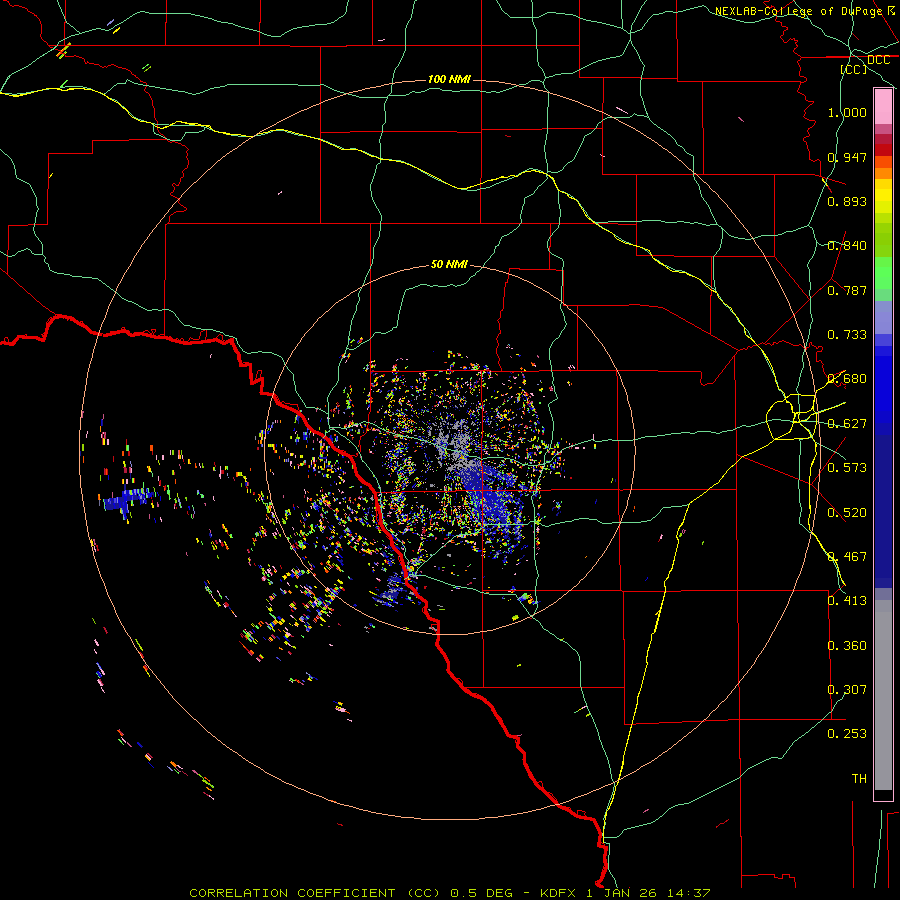
Task: Click the 0.893 scale value
Action: click(847, 201)
